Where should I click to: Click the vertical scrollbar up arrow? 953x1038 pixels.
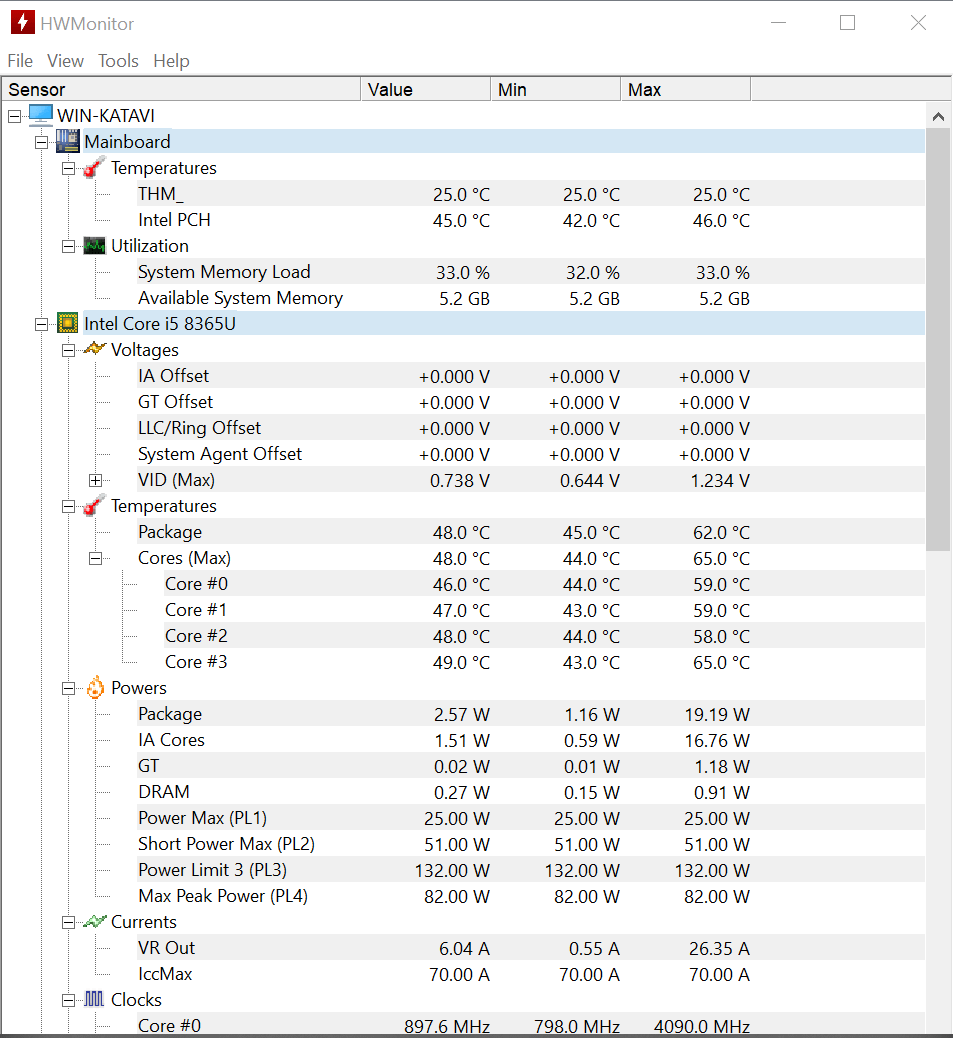[939, 115]
